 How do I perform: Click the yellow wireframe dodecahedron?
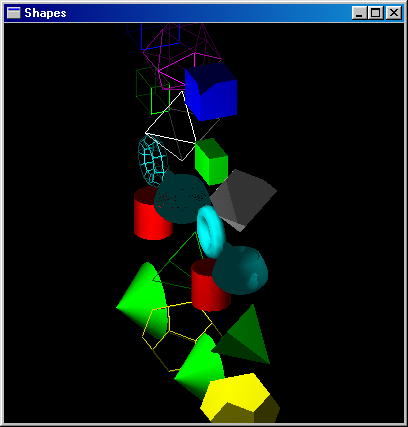(180, 337)
